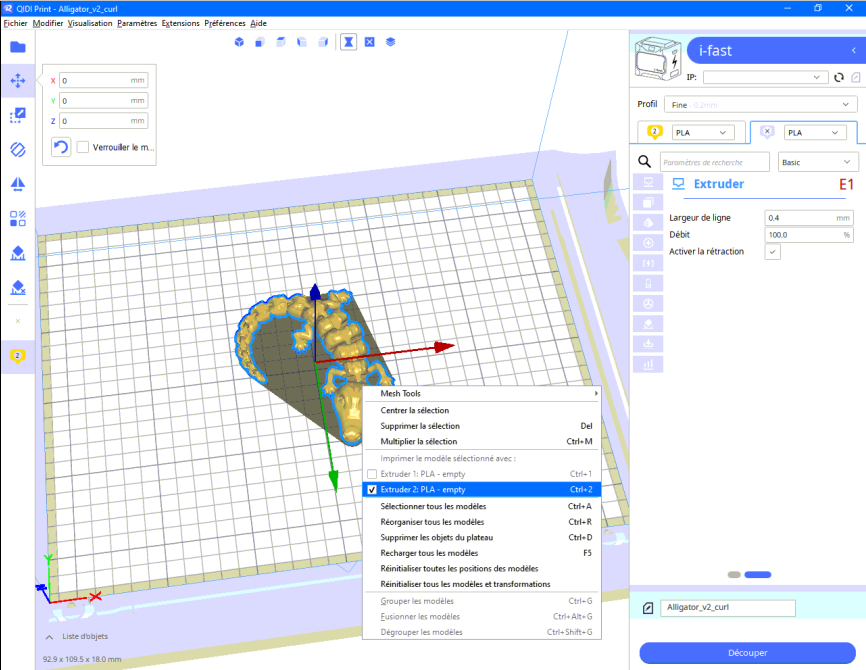Switch to the left side view cube
The width and height of the screenshot is (866, 670).
[x=302, y=42]
